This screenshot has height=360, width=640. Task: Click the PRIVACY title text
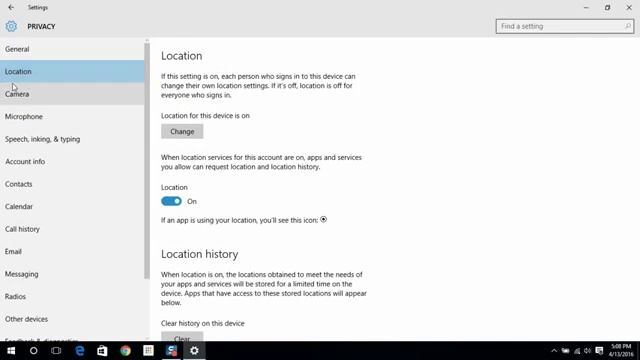click(x=41, y=27)
